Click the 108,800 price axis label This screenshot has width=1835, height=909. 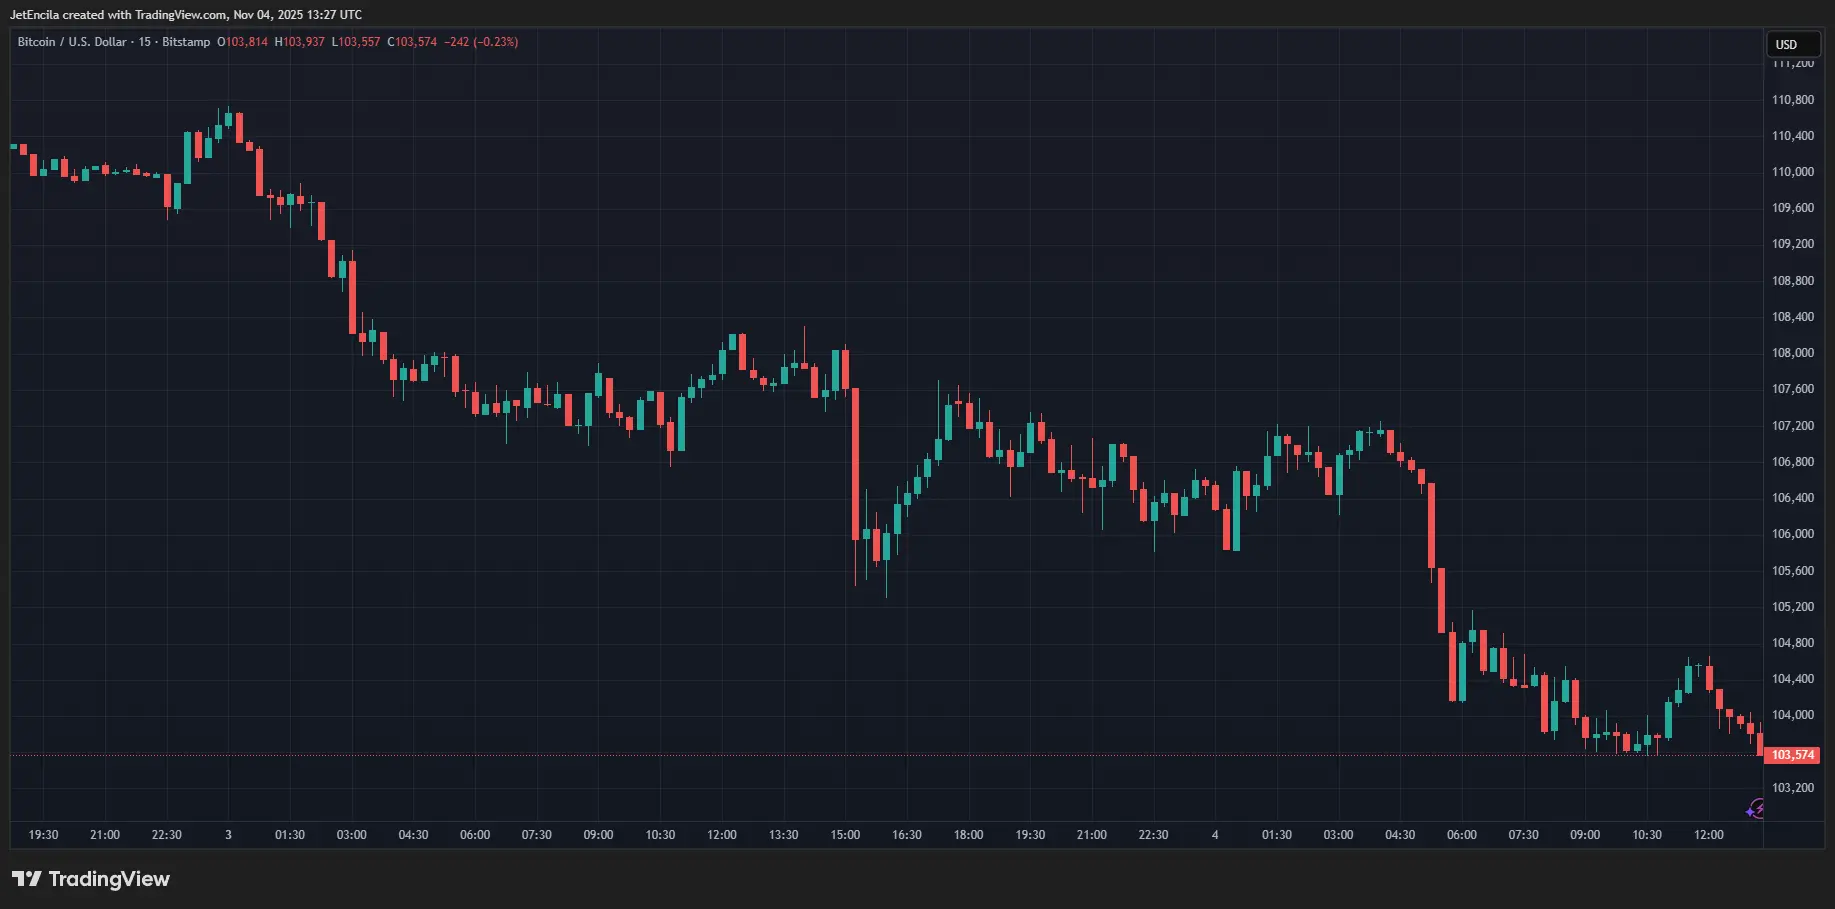(x=1793, y=281)
